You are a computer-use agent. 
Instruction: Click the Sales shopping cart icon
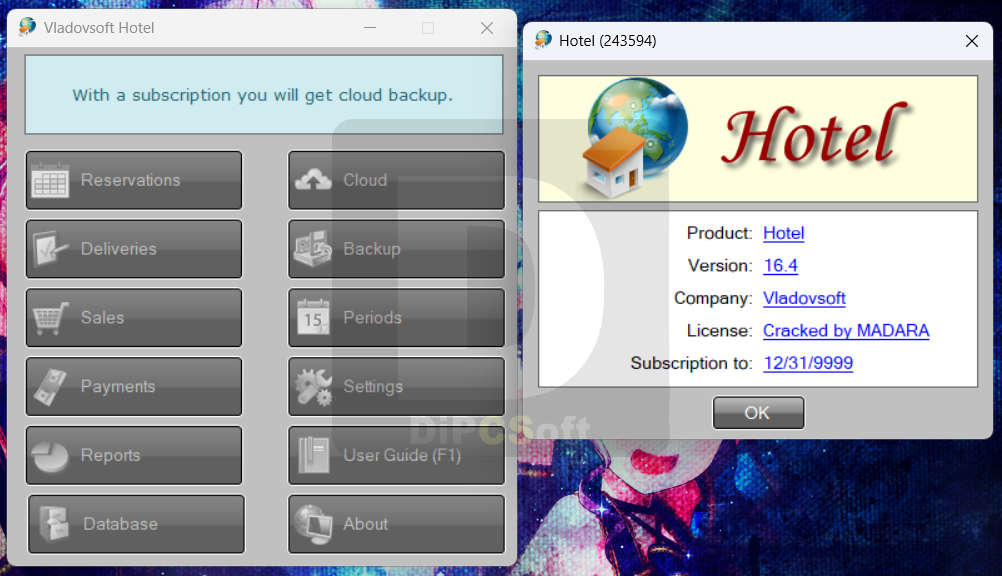click(50, 318)
